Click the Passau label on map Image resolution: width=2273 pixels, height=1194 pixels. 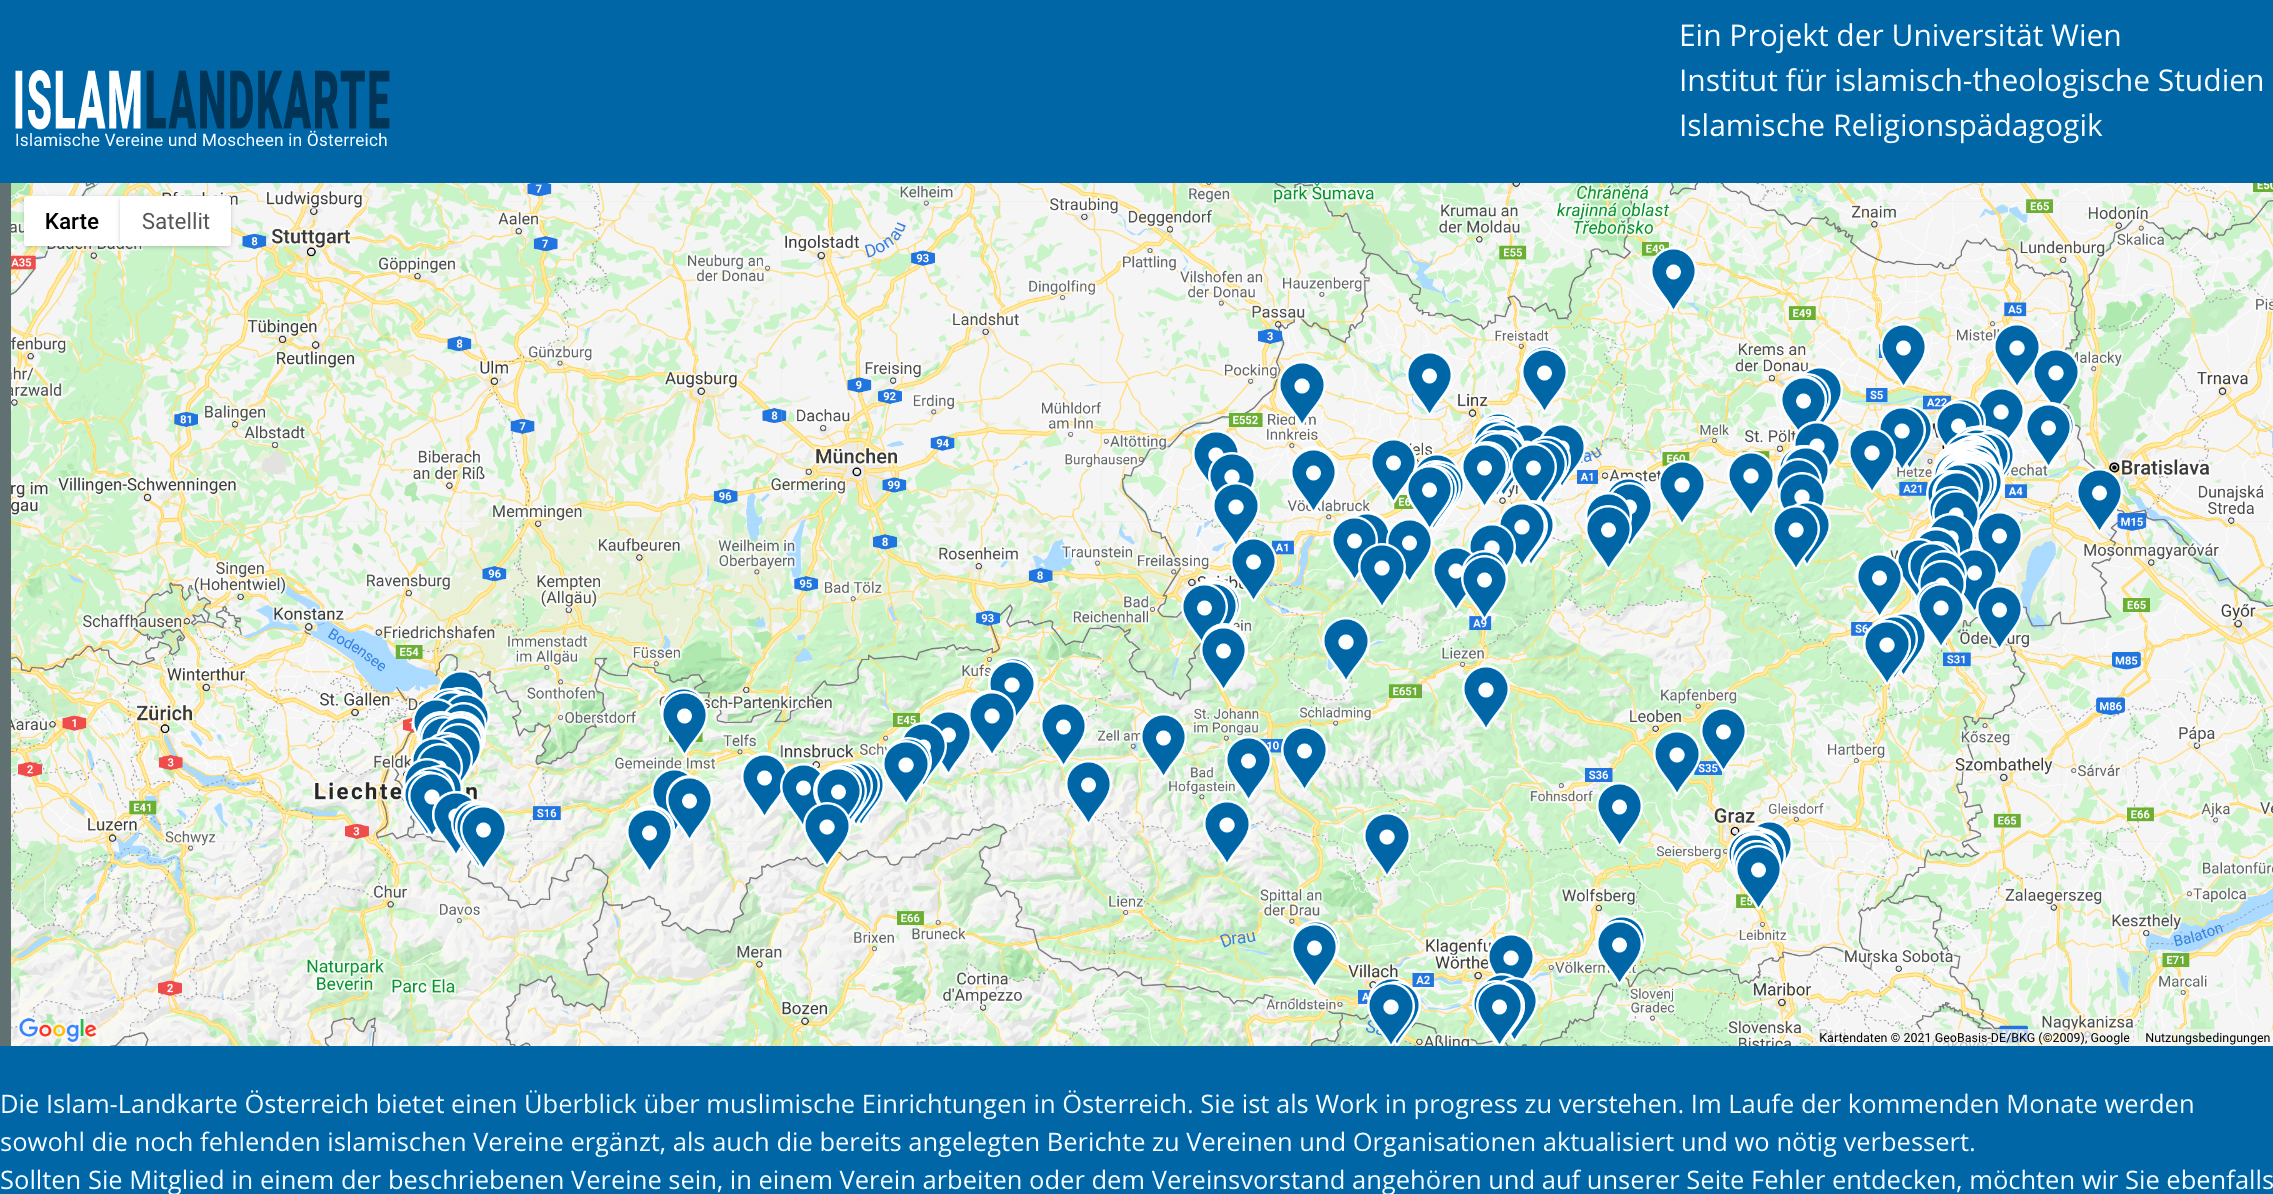1278,311
